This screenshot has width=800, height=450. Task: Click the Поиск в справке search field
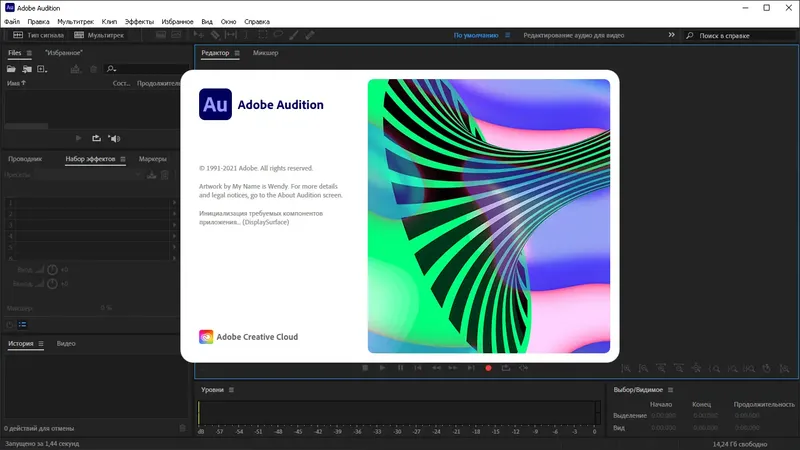tap(740, 36)
